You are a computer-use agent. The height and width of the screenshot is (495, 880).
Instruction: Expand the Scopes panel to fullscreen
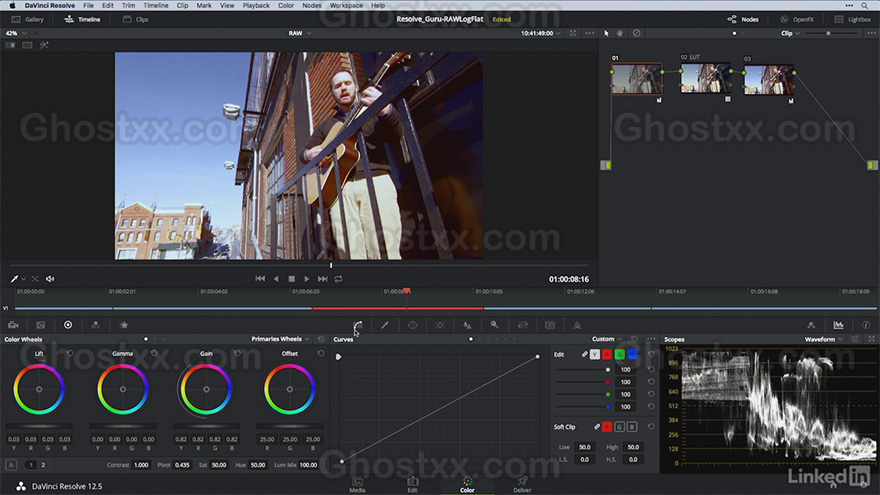click(872, 339)
